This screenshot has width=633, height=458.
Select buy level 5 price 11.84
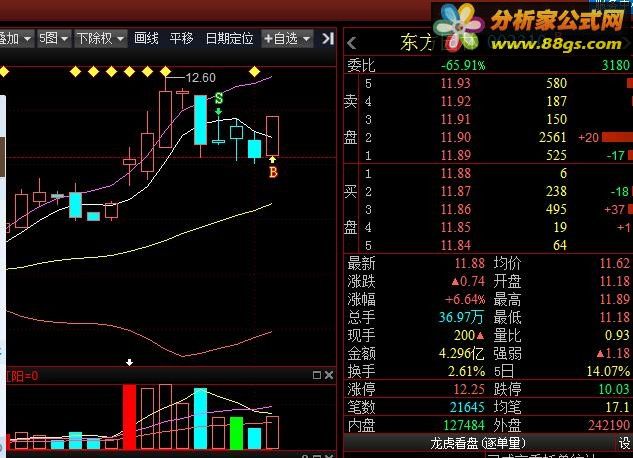[456, 245]
